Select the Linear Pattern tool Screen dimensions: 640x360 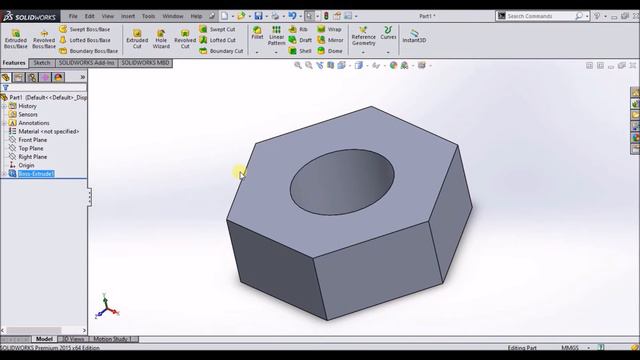pos(276,36)
